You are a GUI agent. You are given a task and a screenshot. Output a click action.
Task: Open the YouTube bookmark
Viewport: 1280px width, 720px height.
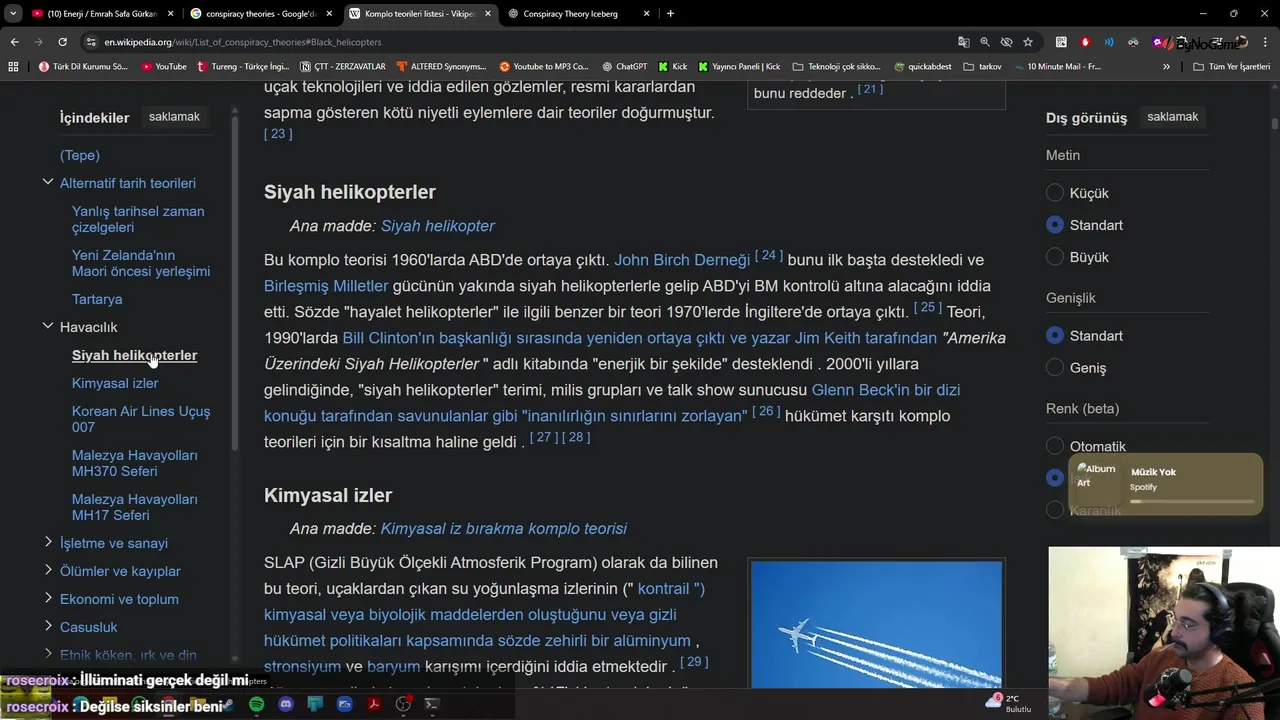click(164, 66)
